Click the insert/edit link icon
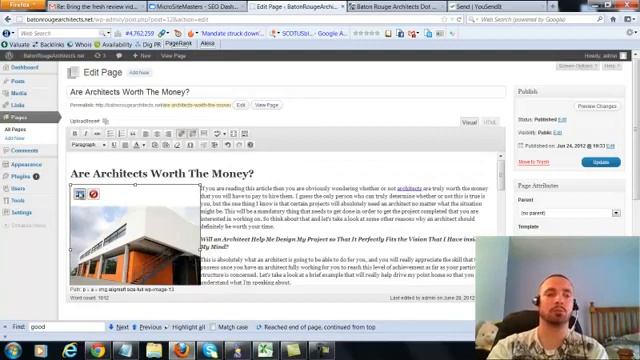This screenshot has width=640, height=360. pyautogui.click(x=181, y=133)
